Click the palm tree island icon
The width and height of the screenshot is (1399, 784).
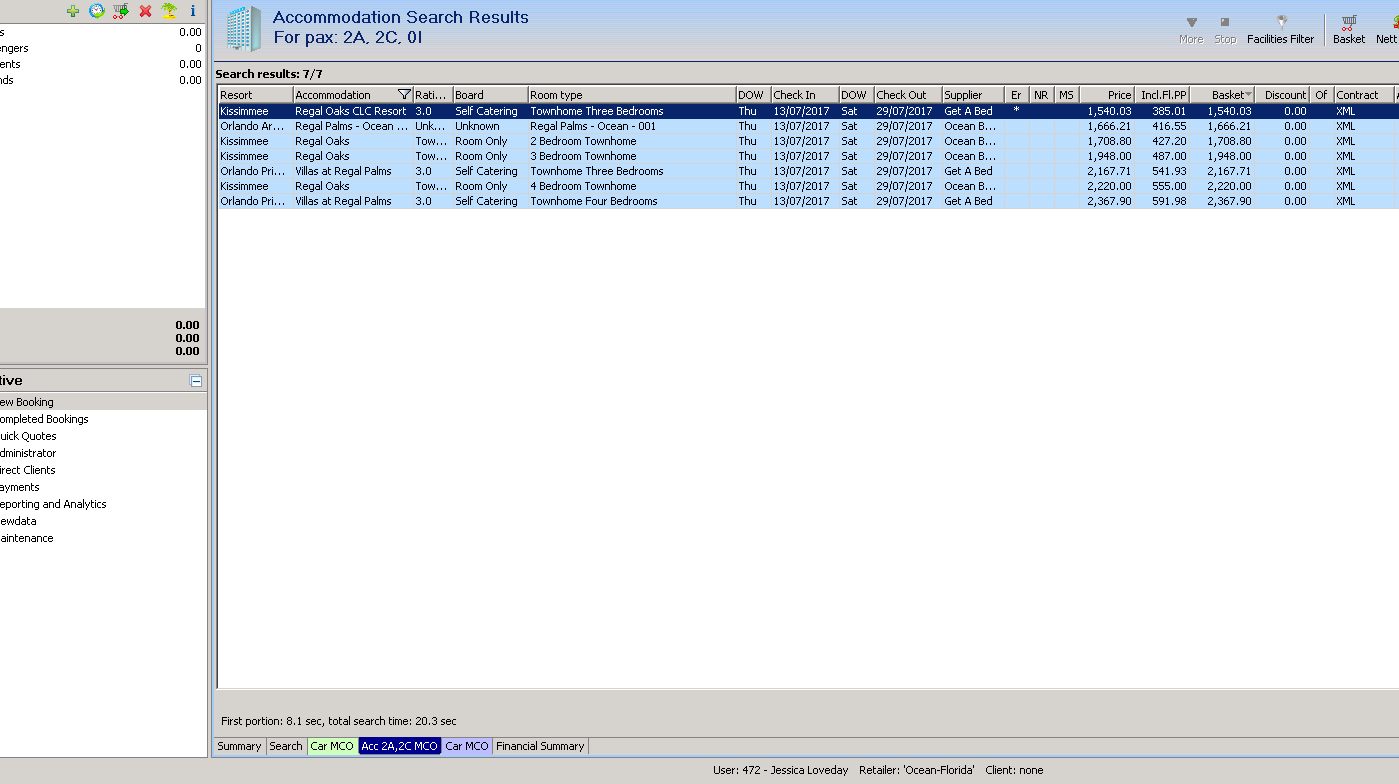point(169,11)
